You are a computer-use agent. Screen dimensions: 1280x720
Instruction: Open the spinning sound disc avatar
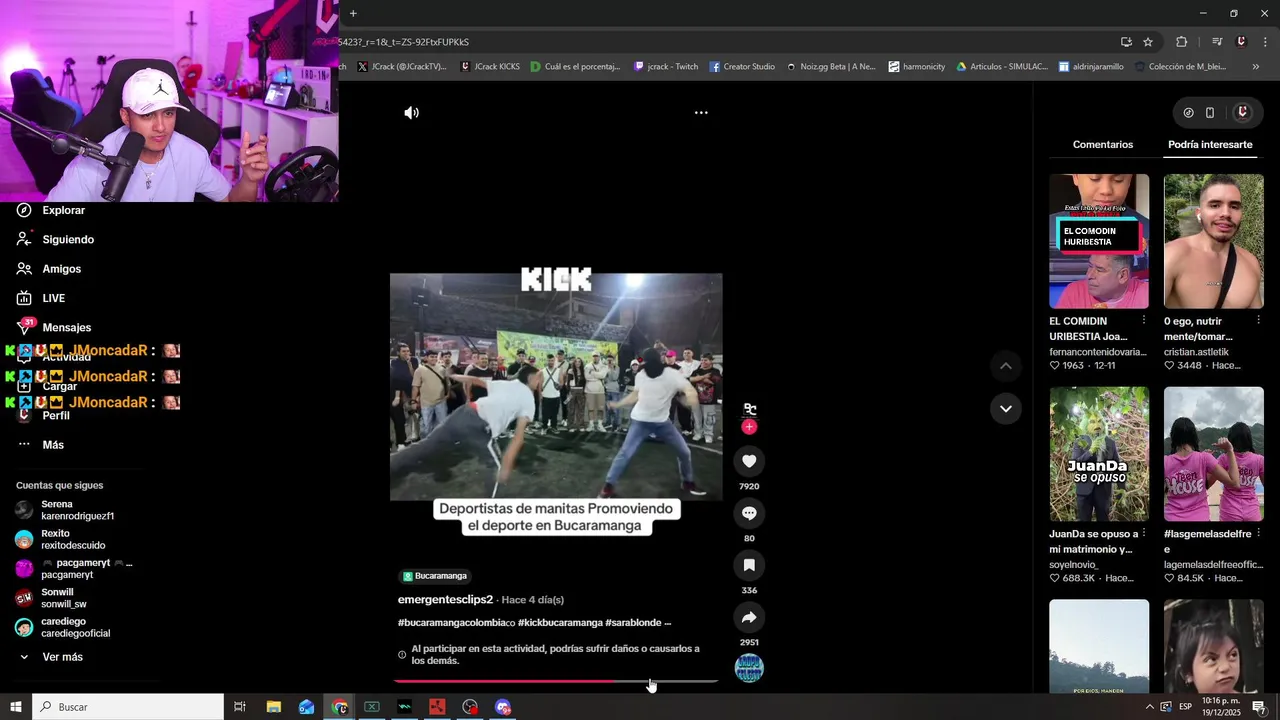749,668
